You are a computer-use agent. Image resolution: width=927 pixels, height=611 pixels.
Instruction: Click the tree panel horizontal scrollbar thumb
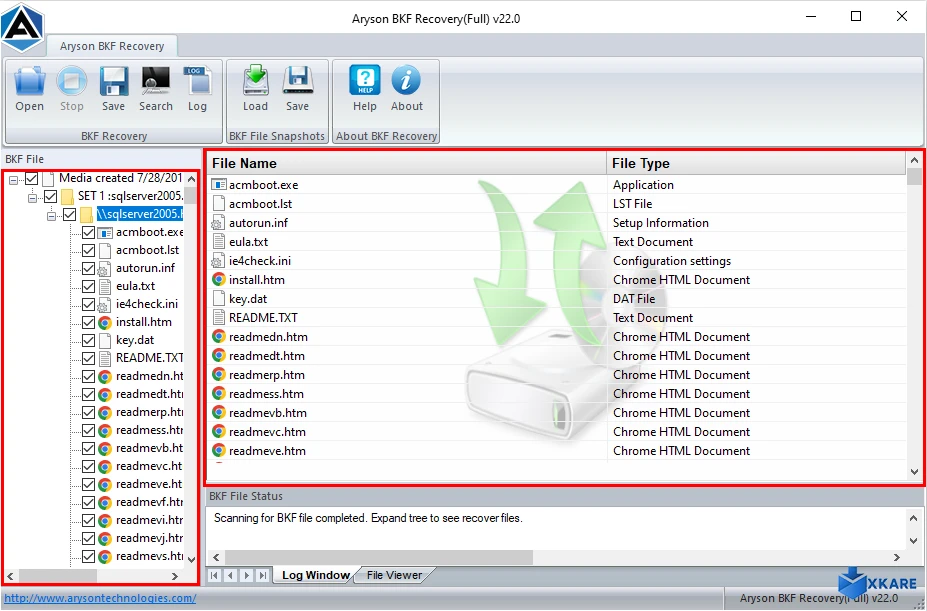[59, 576]
